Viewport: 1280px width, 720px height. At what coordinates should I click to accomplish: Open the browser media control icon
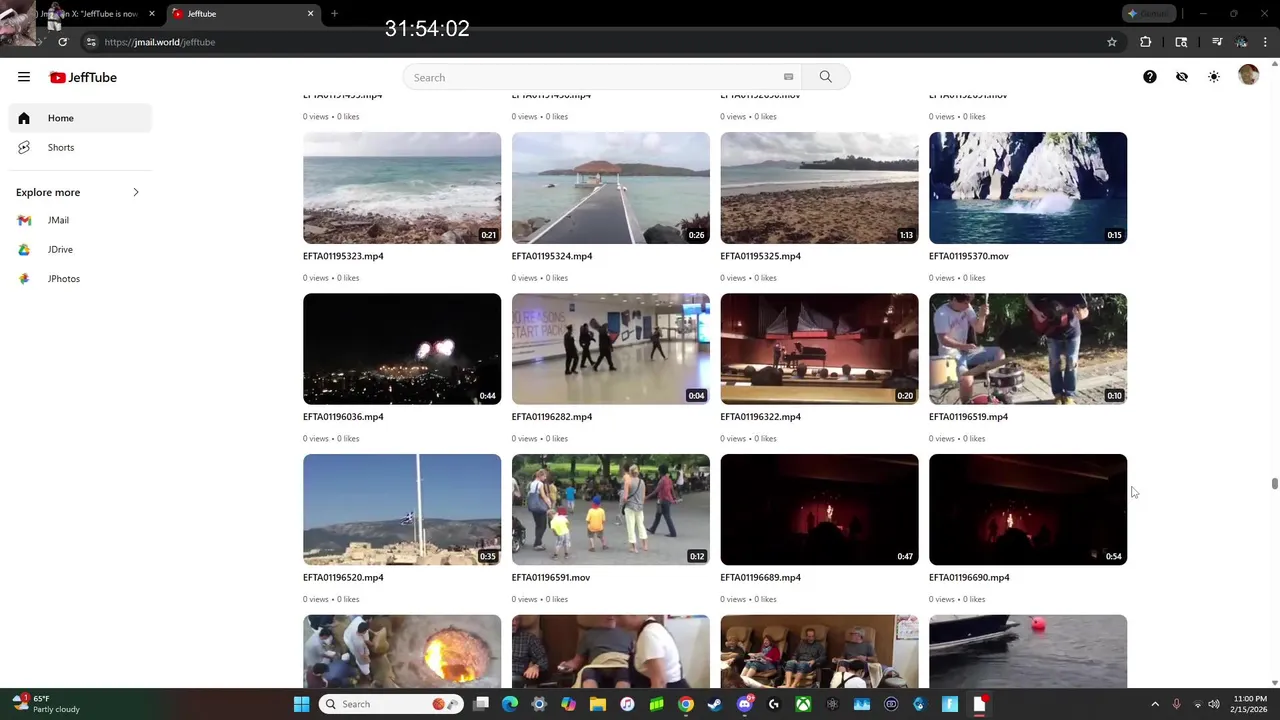click(1217, 42)
